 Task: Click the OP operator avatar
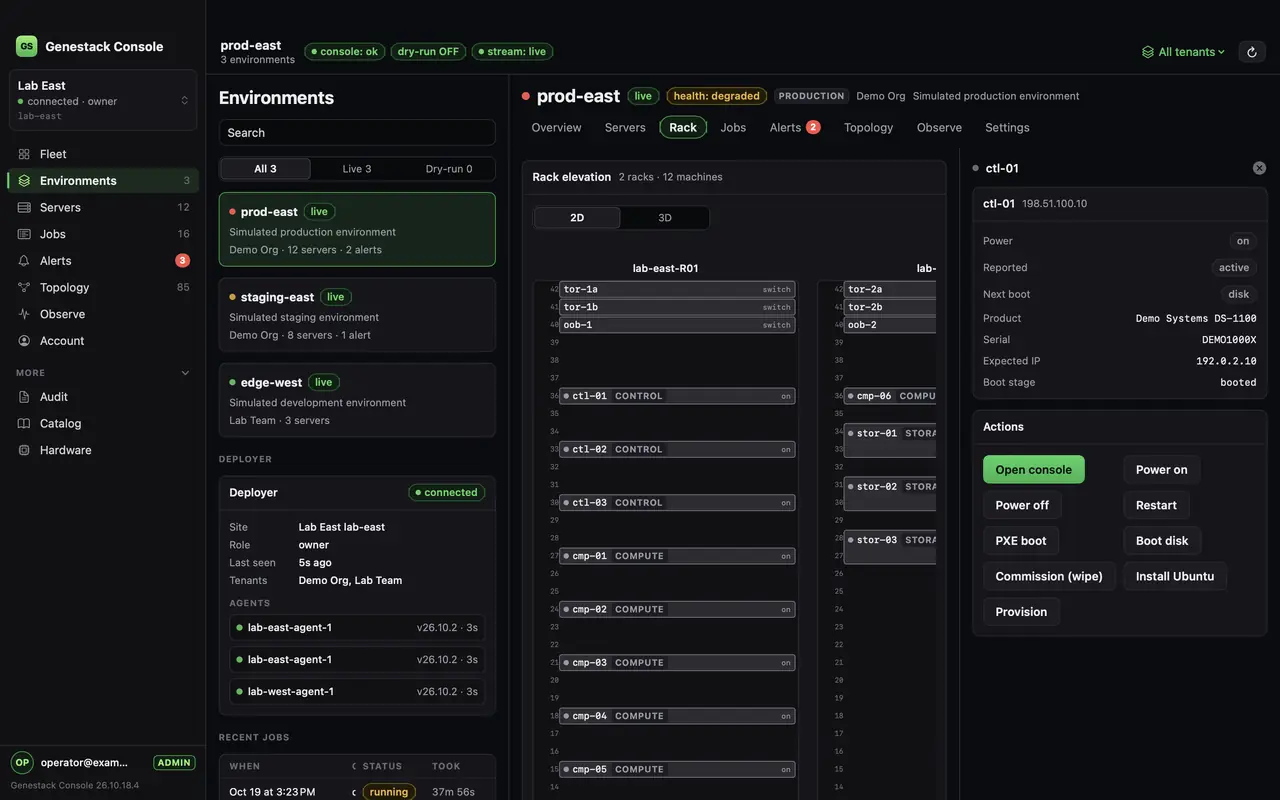pos(22,762)
